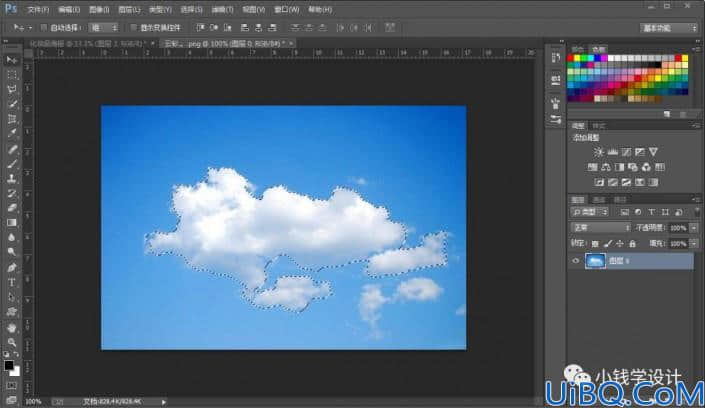Select the History Brush tool
This screenshot has width=705, height=408.
(12, 193)
